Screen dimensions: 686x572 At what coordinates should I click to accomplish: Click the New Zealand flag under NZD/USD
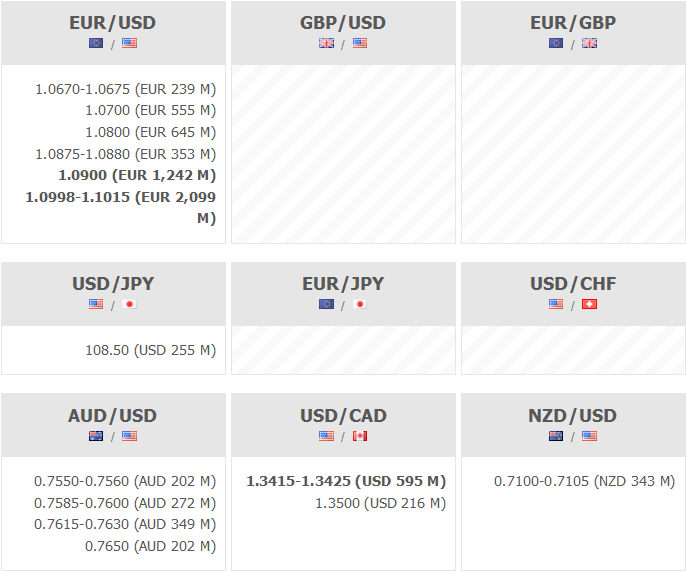[x=556, y=436]
